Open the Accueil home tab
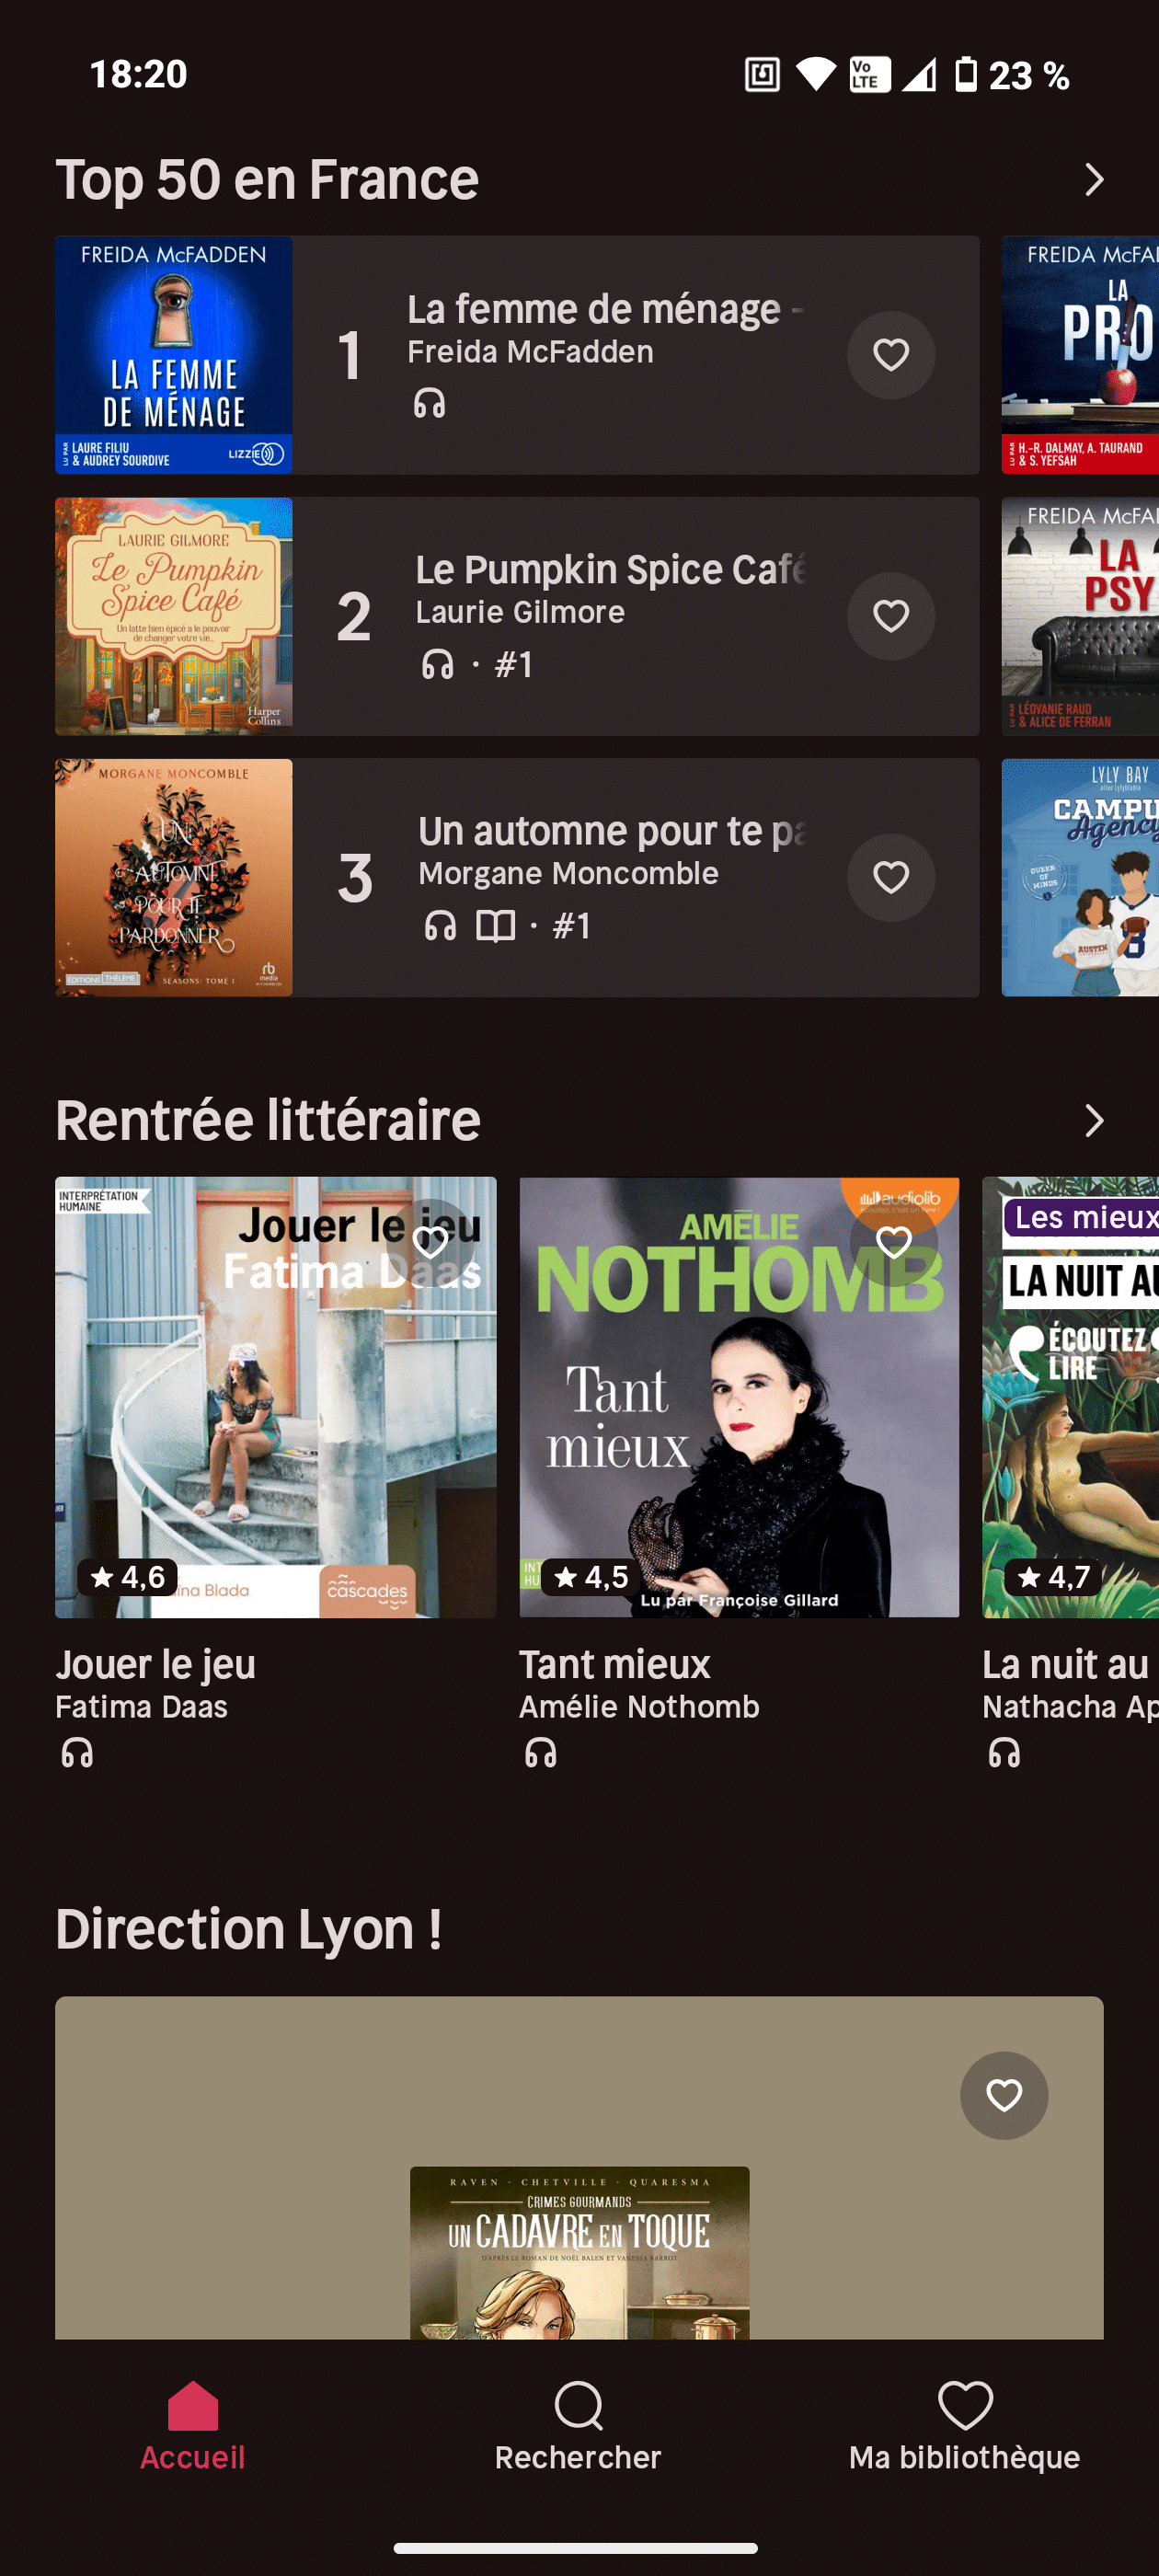 coord(192,2426)
